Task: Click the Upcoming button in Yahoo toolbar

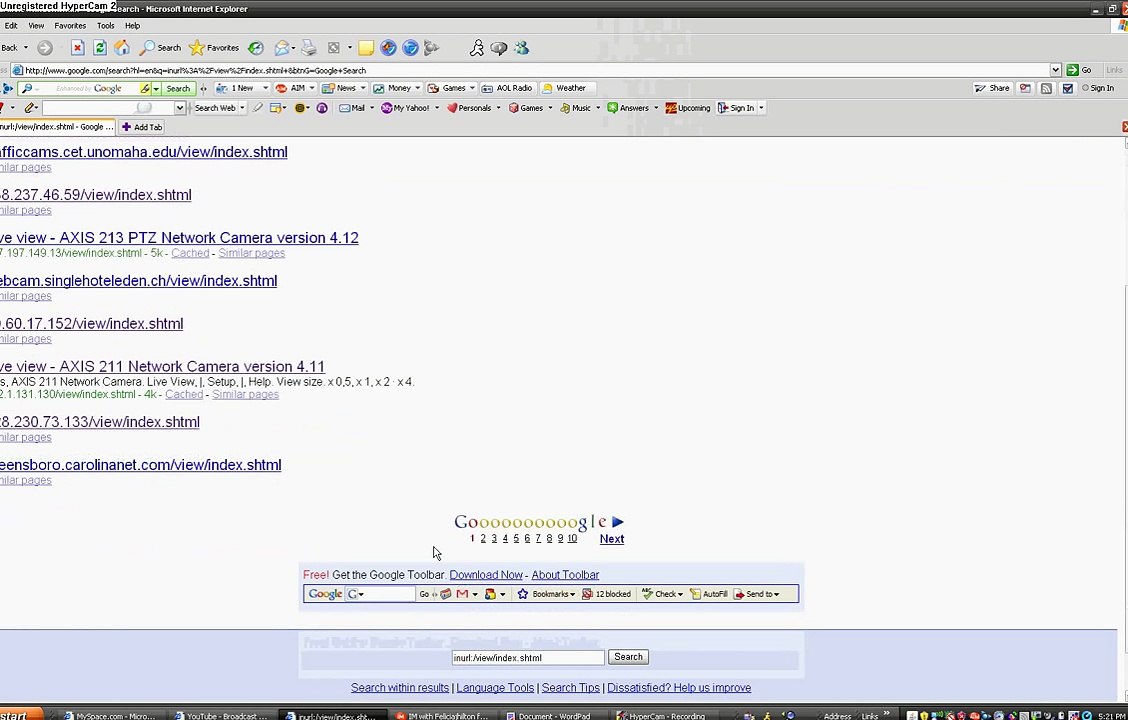Action: [688, 108]
